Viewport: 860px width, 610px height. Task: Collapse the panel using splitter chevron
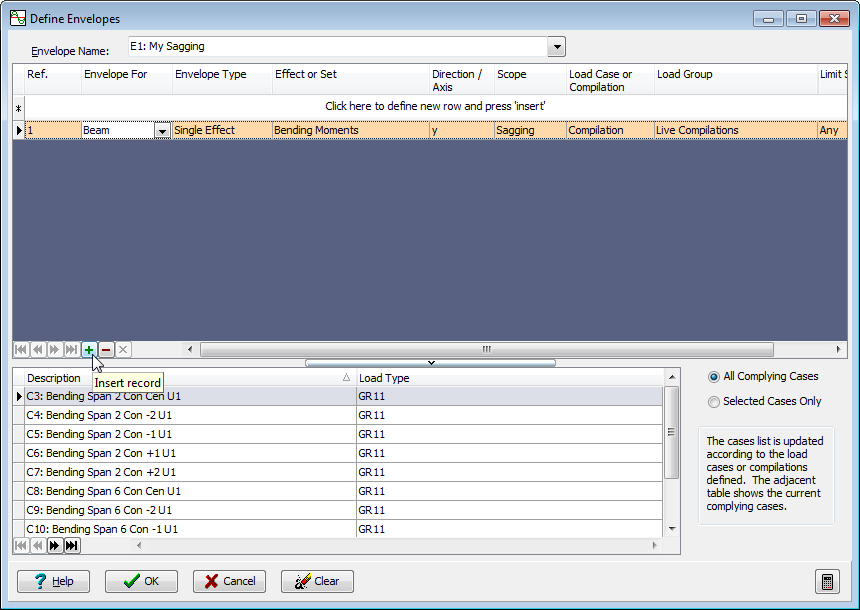[431, 363]
